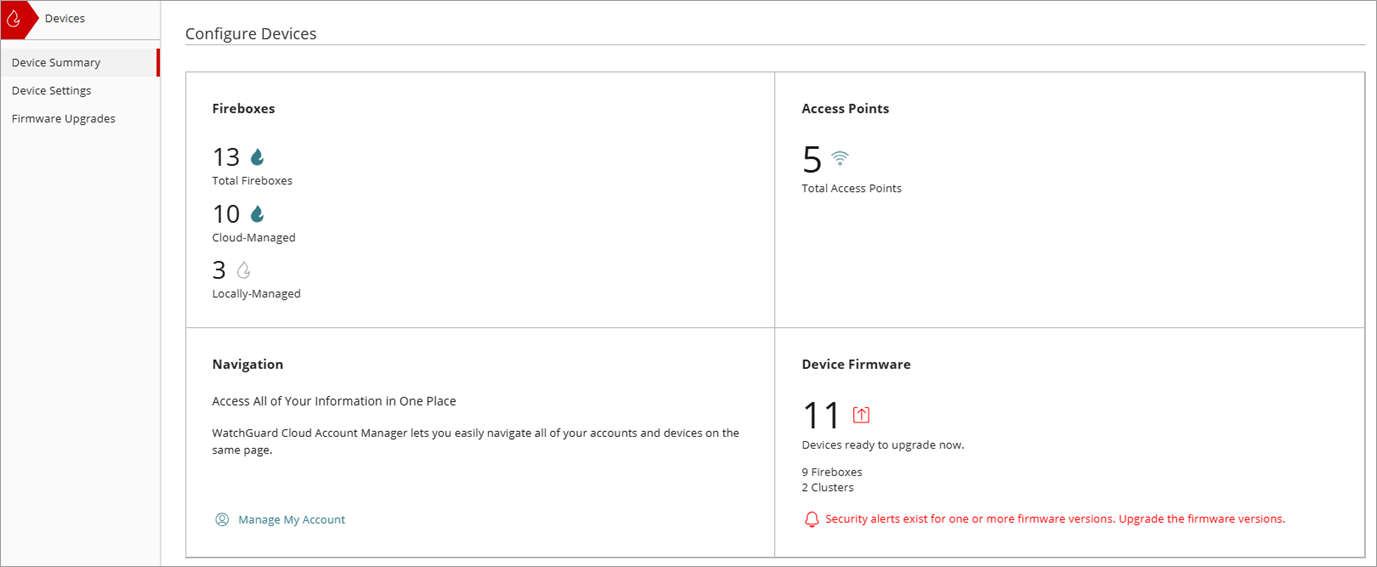Click the 2 Clusters line

tap(828, 488)
